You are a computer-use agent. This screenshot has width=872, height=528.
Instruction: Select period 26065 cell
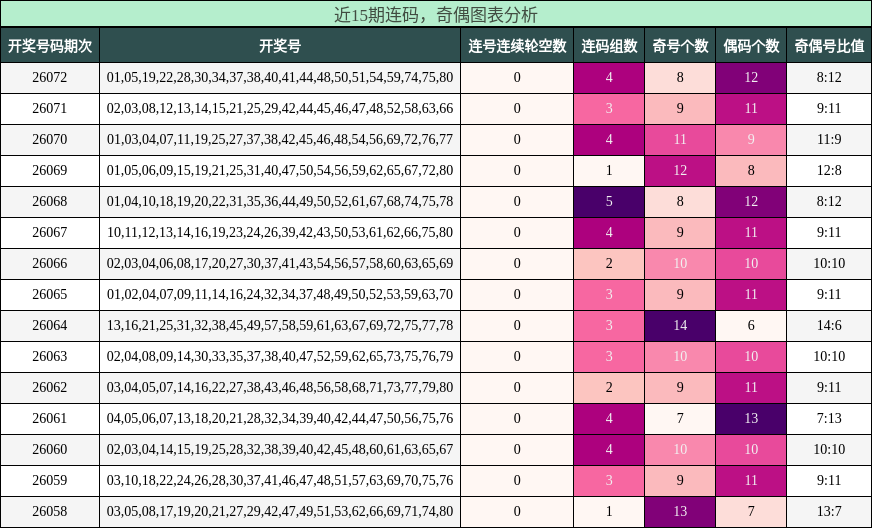[50, 294]
